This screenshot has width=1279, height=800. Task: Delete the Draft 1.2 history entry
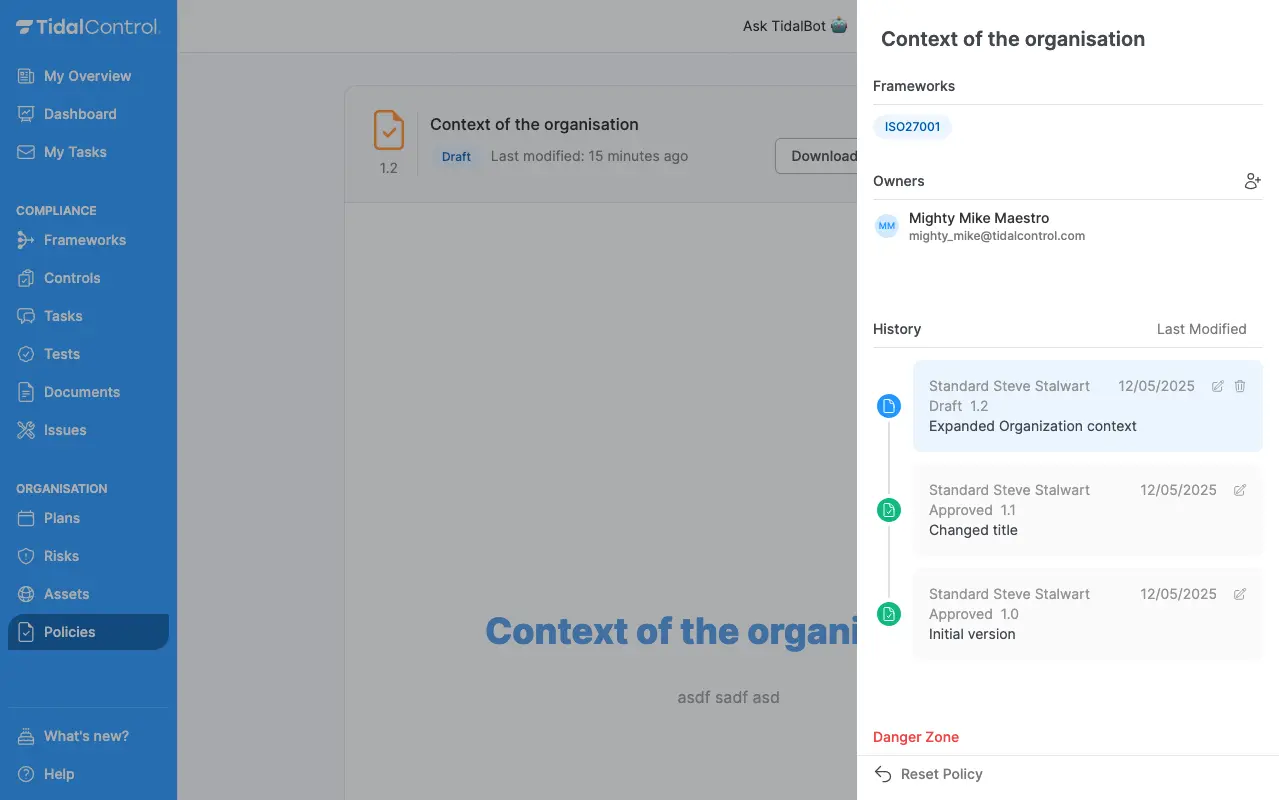1240,386
